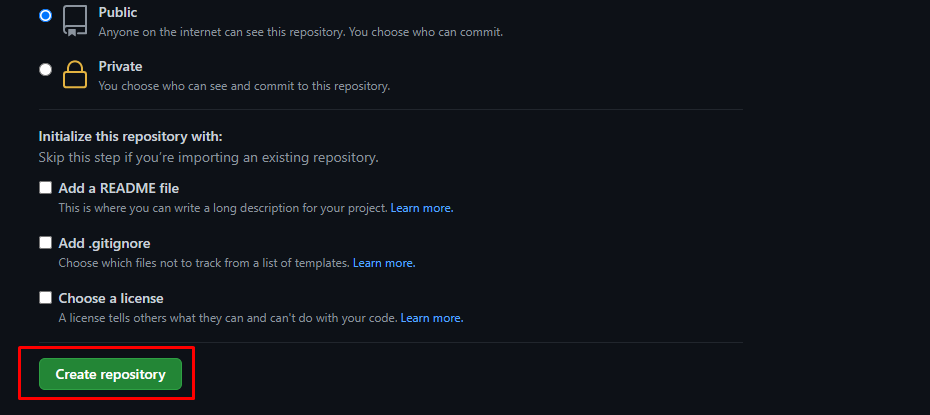Click the Public repository book icon
Viewport: 930px width, 415px height.
[75, 21]
